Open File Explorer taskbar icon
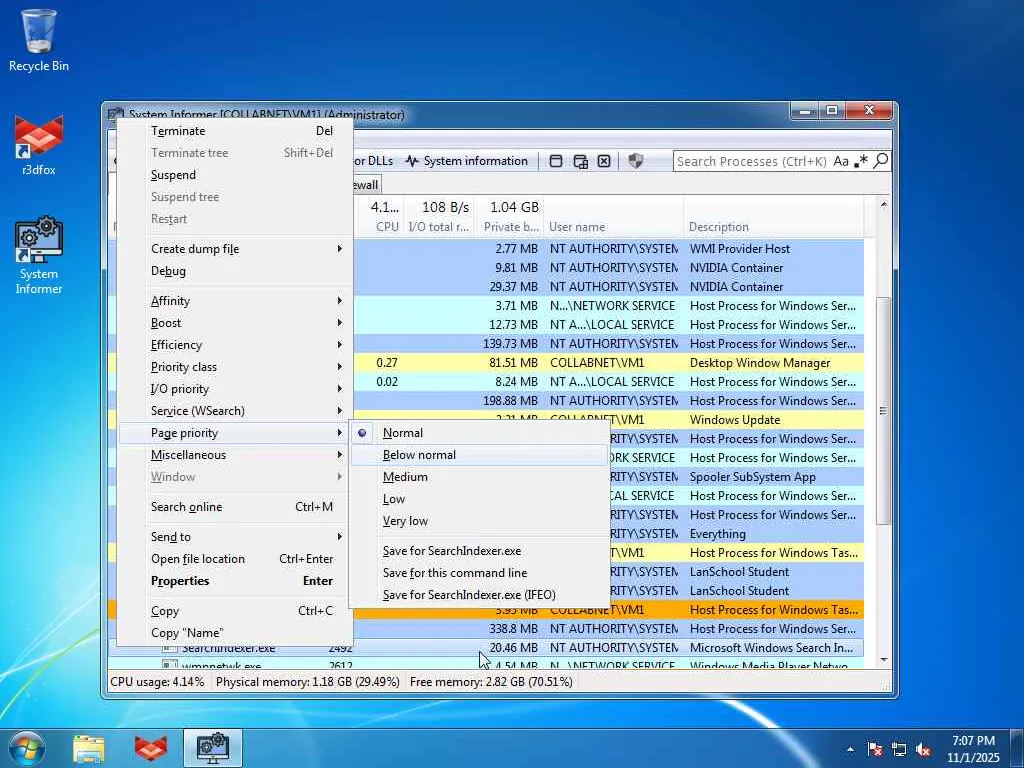The width and height of the screenshot is (1024, 768). [x=89, y=748]
